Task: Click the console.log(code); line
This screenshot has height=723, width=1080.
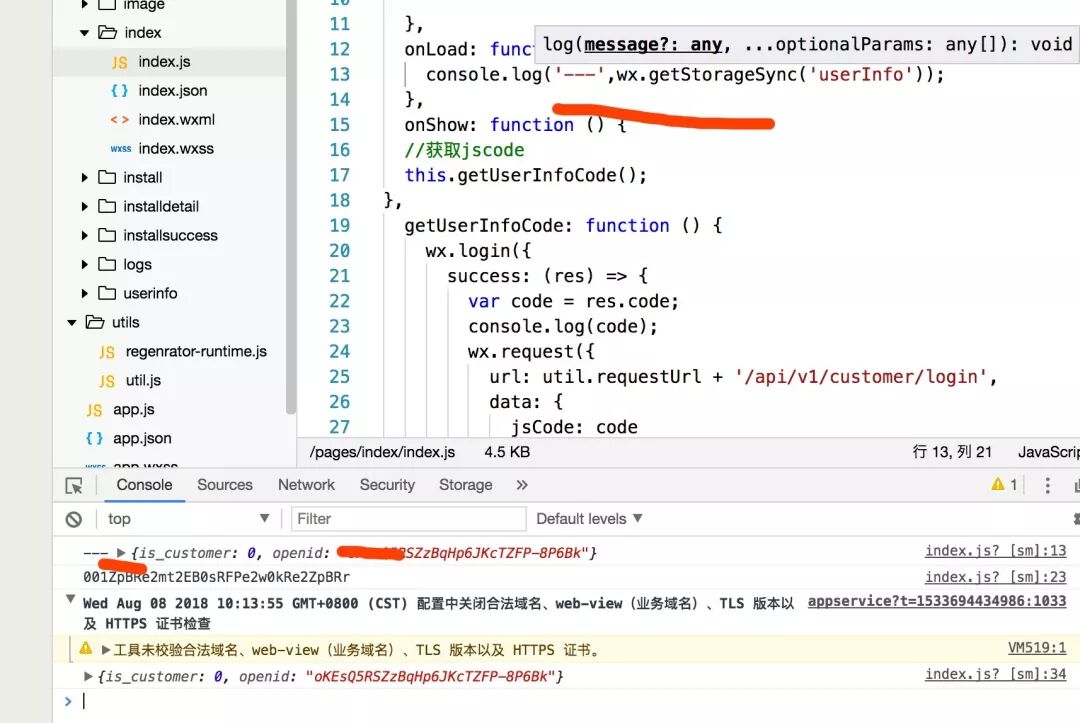Action: pos(563,326)
